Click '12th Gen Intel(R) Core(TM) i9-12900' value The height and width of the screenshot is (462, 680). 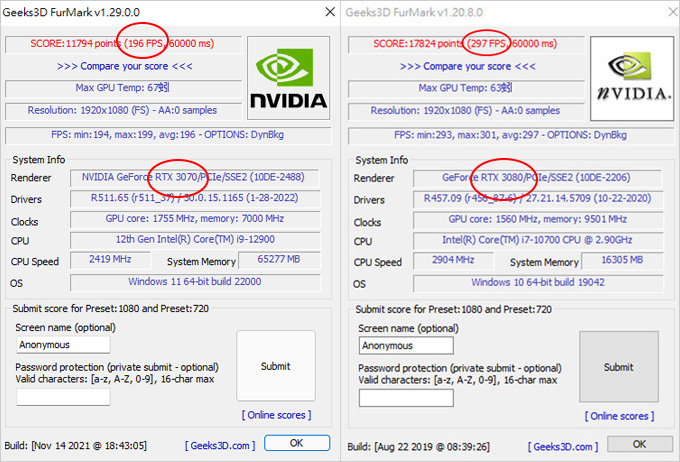pos(195,239)
